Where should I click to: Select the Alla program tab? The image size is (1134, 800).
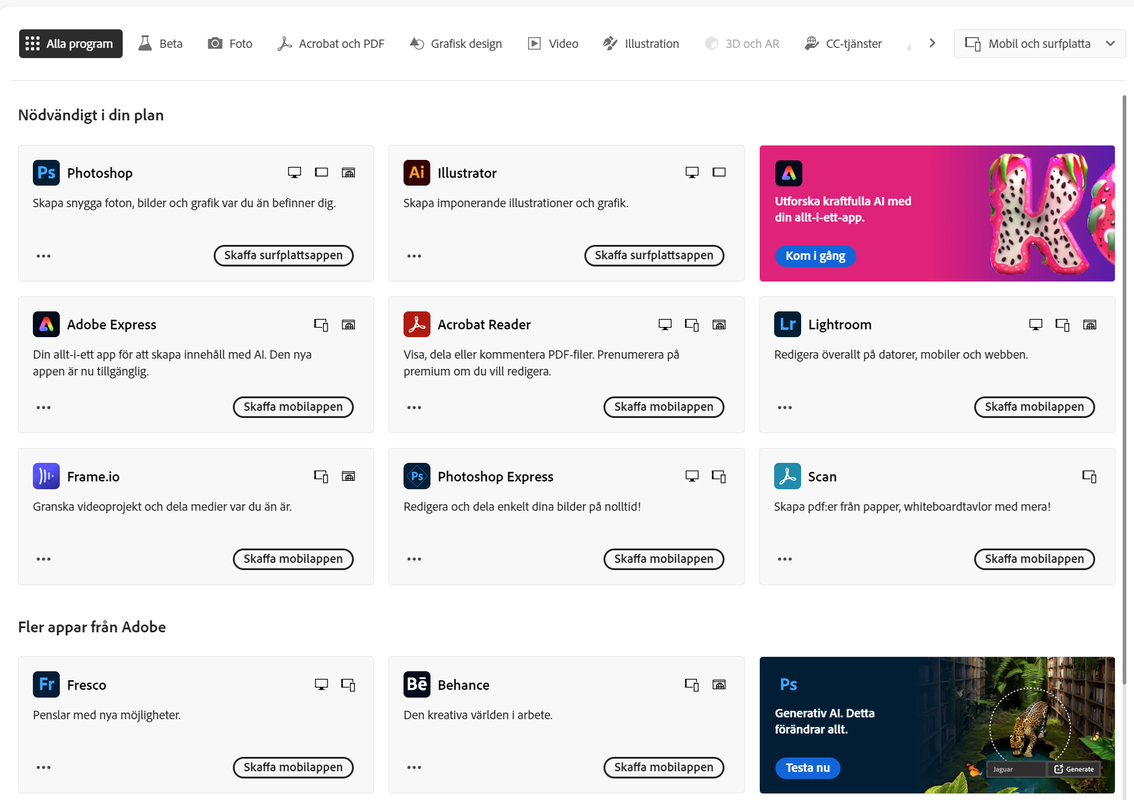tap(71, 43)
